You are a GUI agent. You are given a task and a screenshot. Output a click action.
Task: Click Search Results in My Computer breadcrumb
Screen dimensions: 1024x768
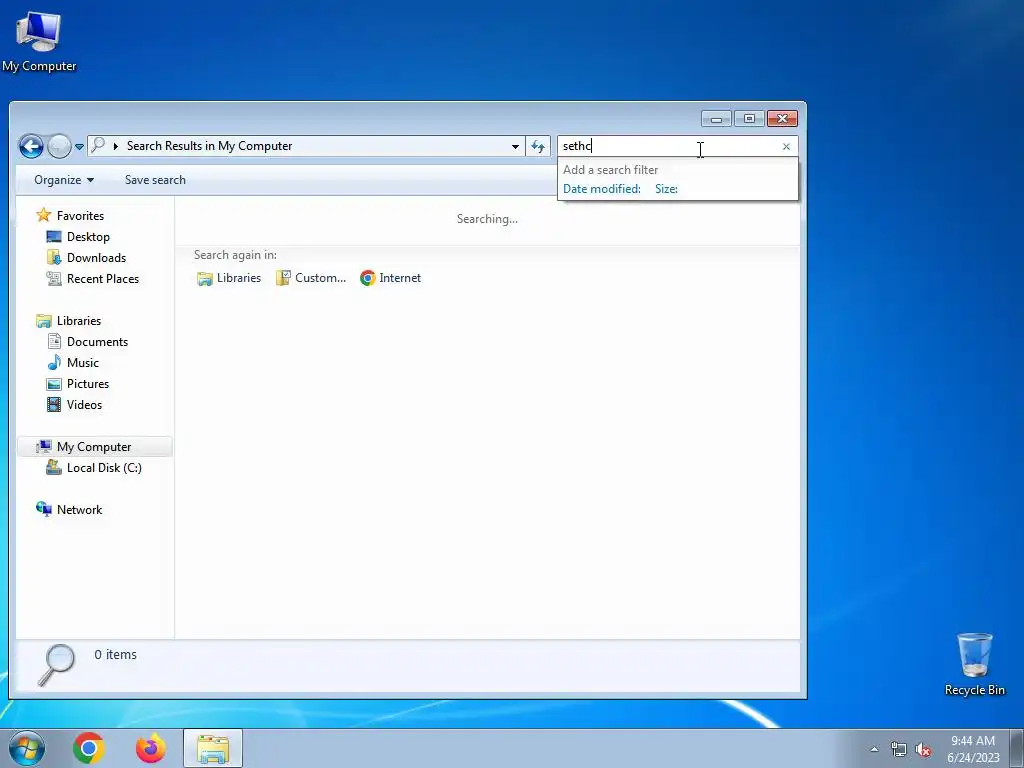point(209,146)
